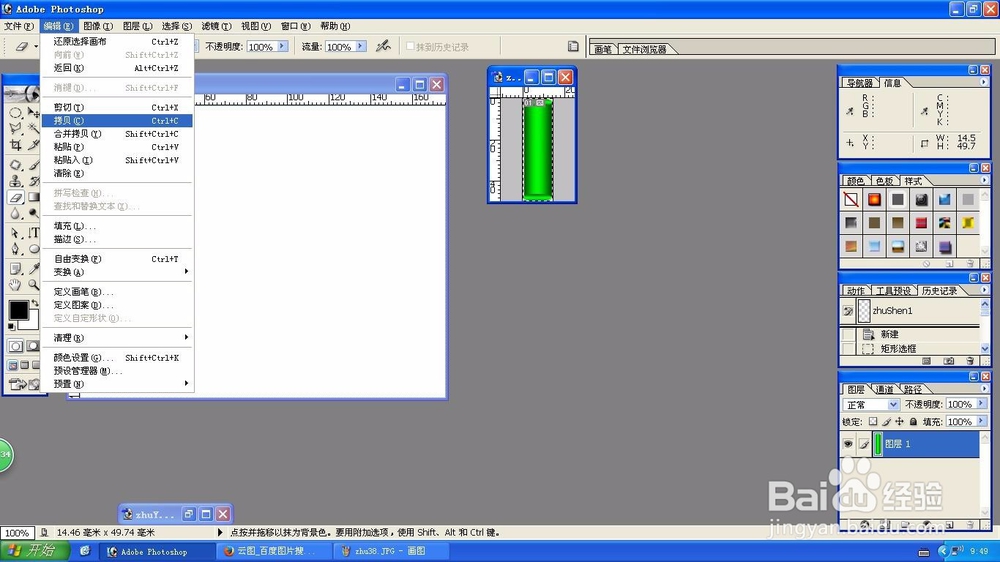Open the 填充 fill slider arrow
This screenshot has width=1000, height=562.
coord(981,421)
